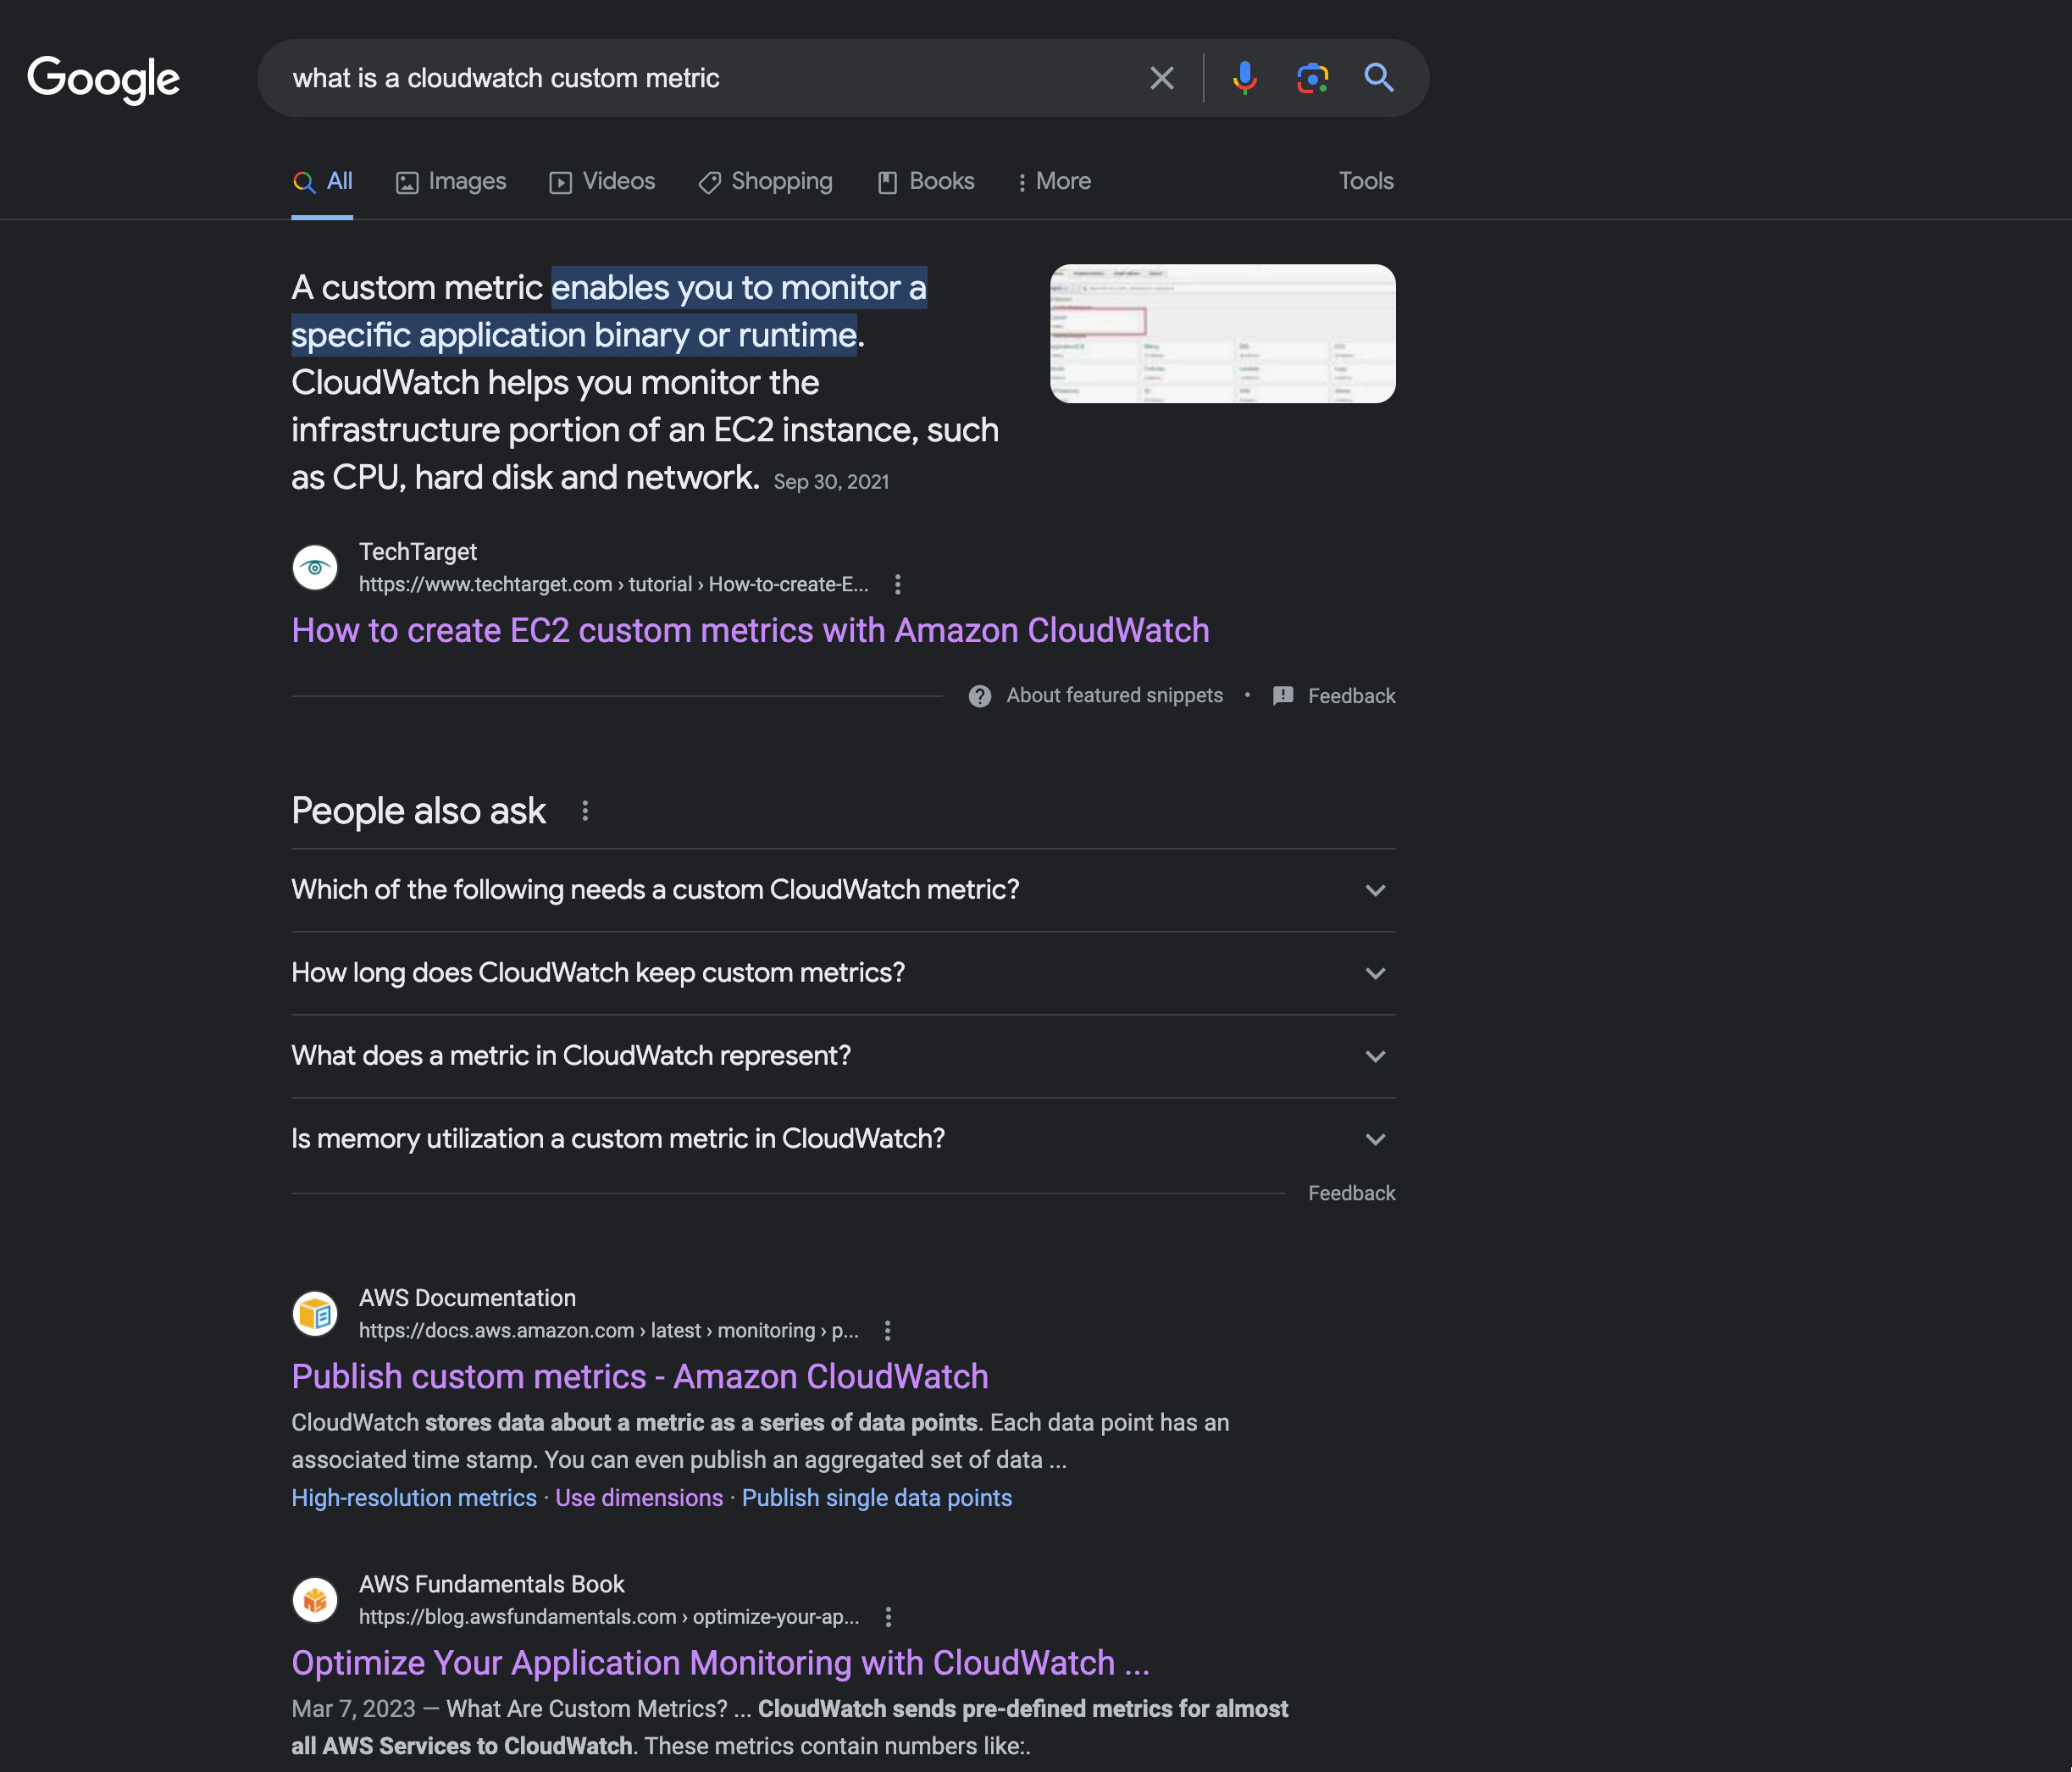Click the docs.aws.amazon.com breadcrumb URL
The width and height of the screenshot is (2072, 1772).
coord(608,1330)
